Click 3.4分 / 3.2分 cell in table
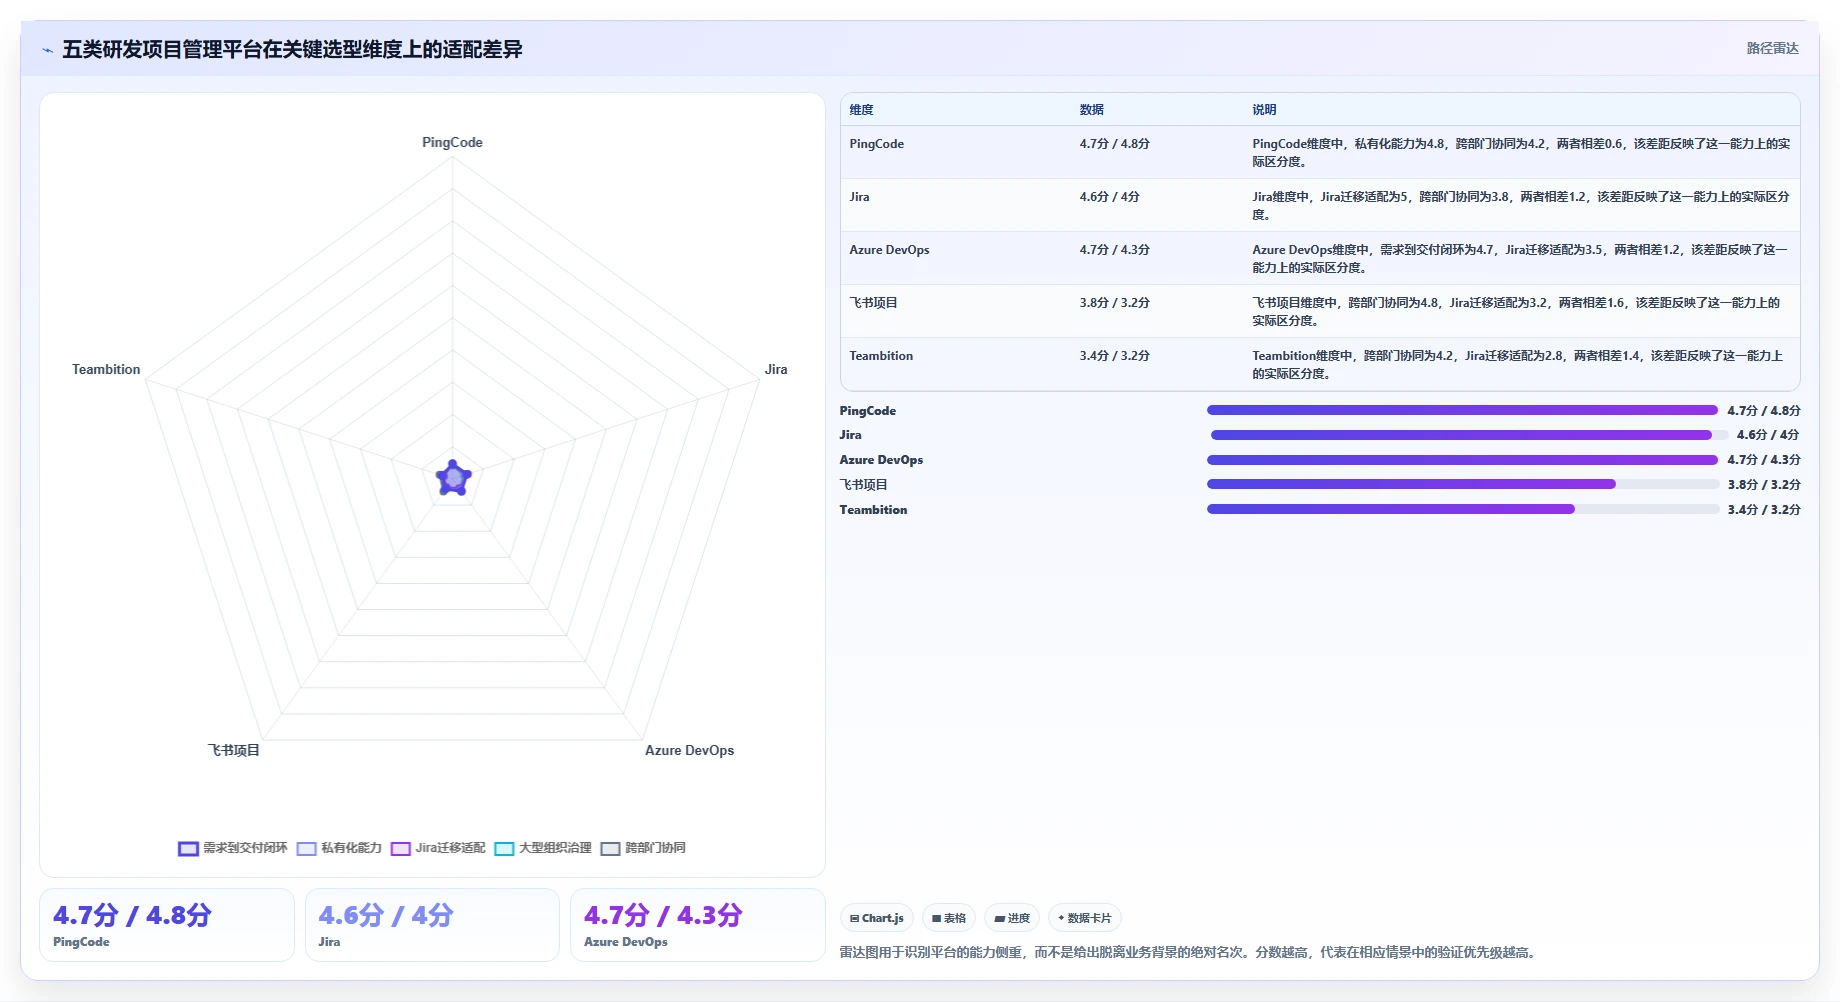 [1114, 356]
